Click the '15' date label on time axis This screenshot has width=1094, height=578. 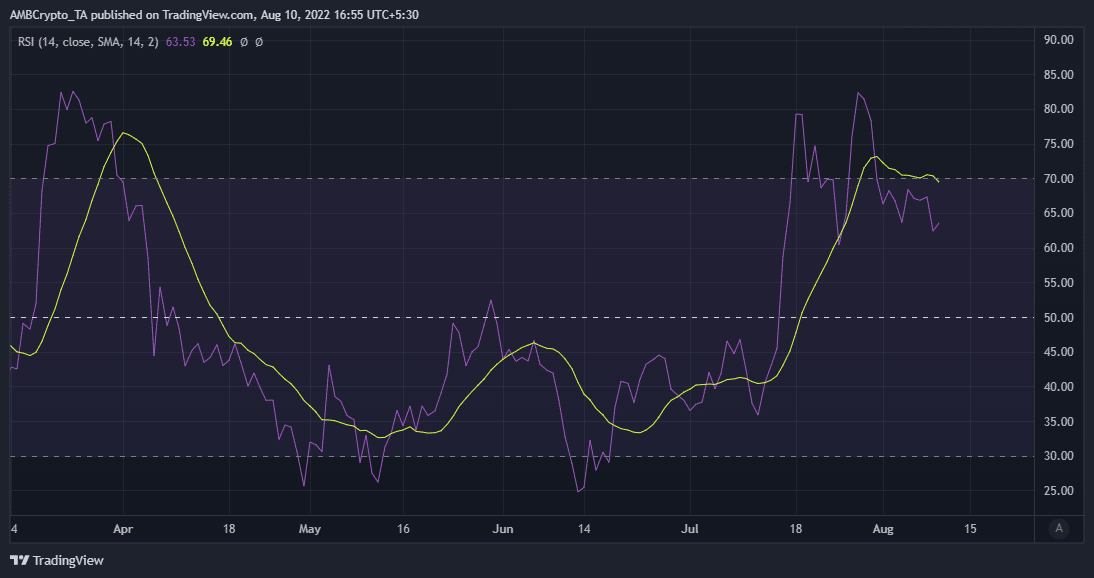pyautogui.click(x=968, y=527)
